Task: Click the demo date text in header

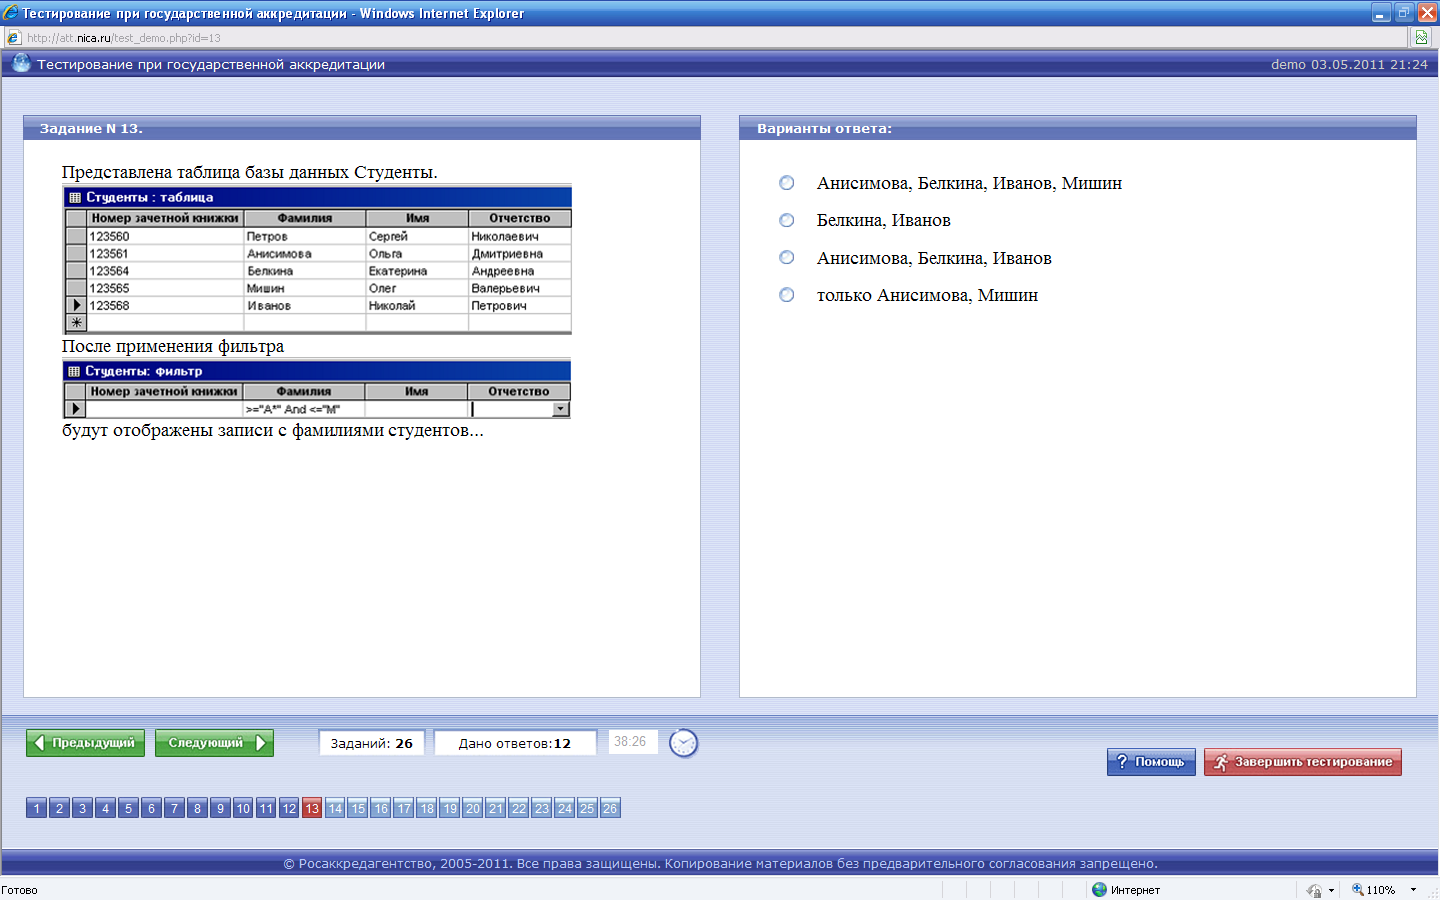Action: coord(1349,64)
